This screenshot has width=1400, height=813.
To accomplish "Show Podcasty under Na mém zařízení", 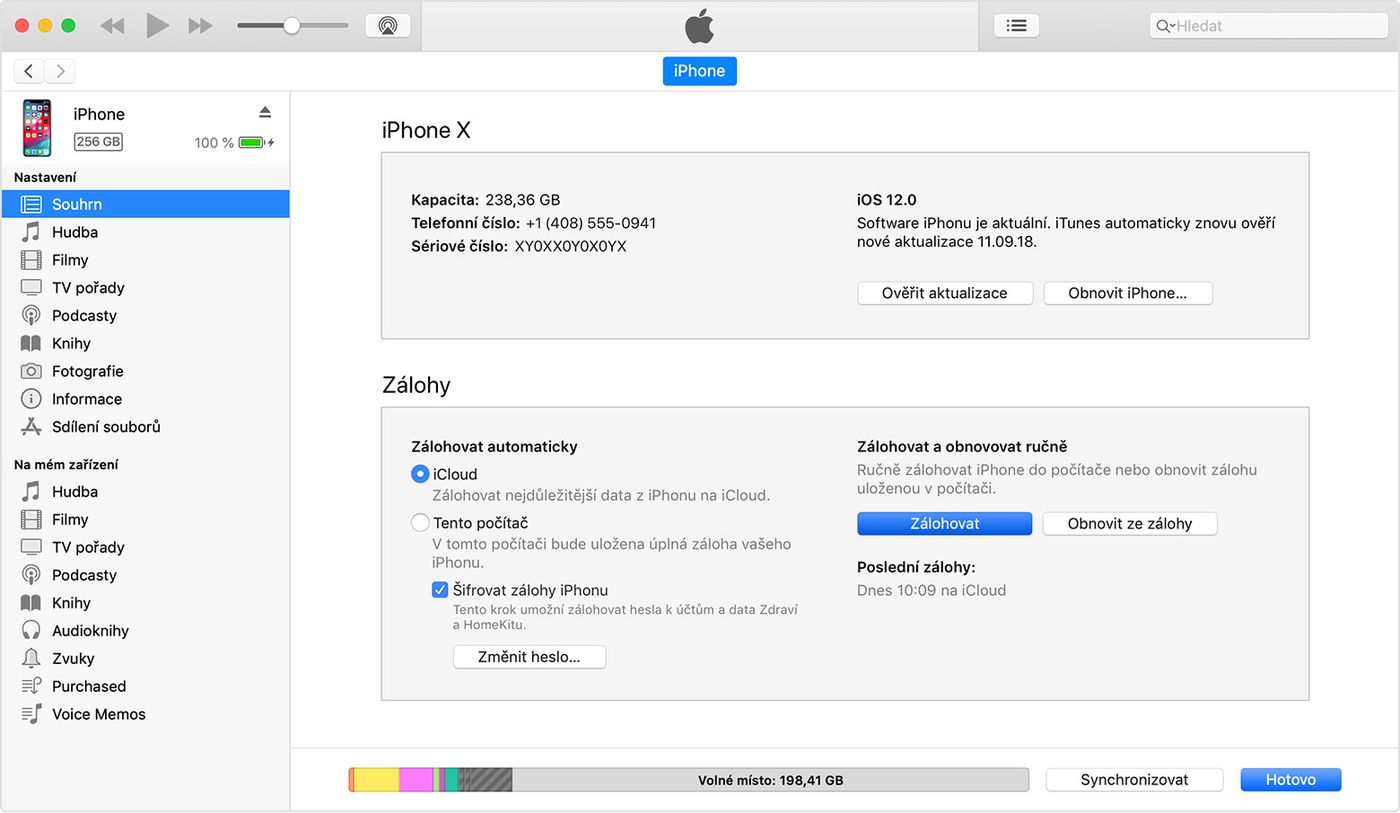I will click(145, 576).
